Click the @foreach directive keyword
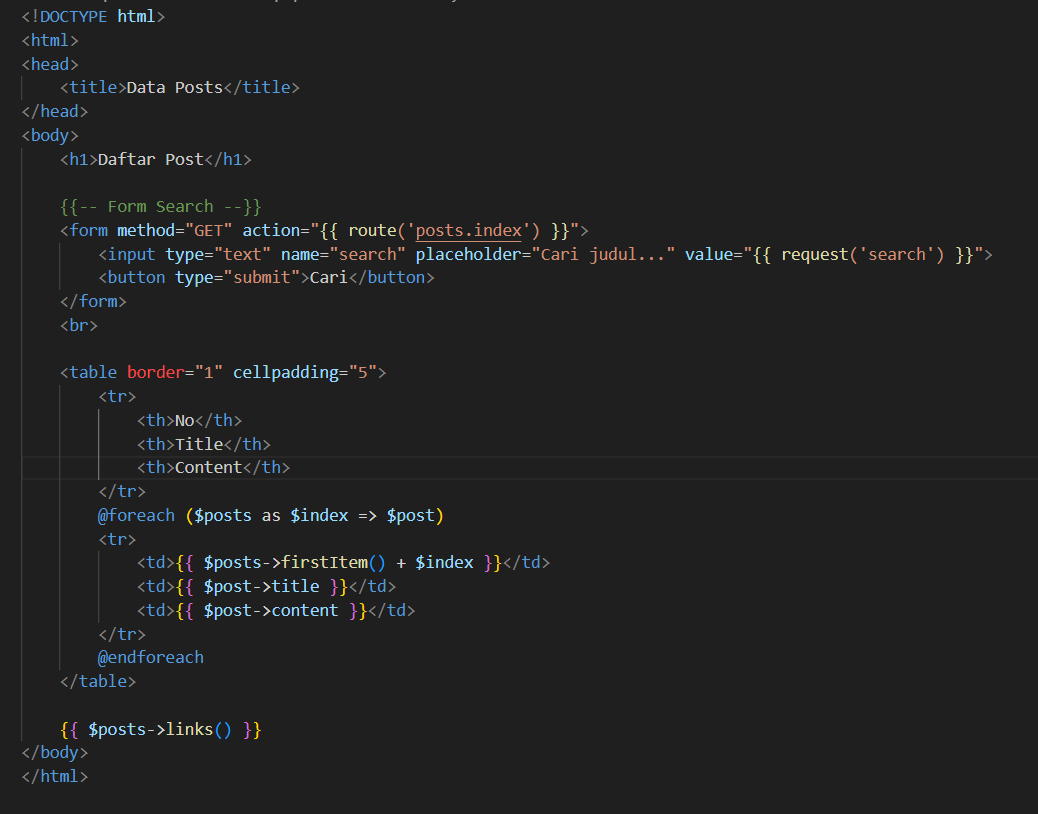The width and height of the screenshot is (1038, 814). click(x=135, y=516)
